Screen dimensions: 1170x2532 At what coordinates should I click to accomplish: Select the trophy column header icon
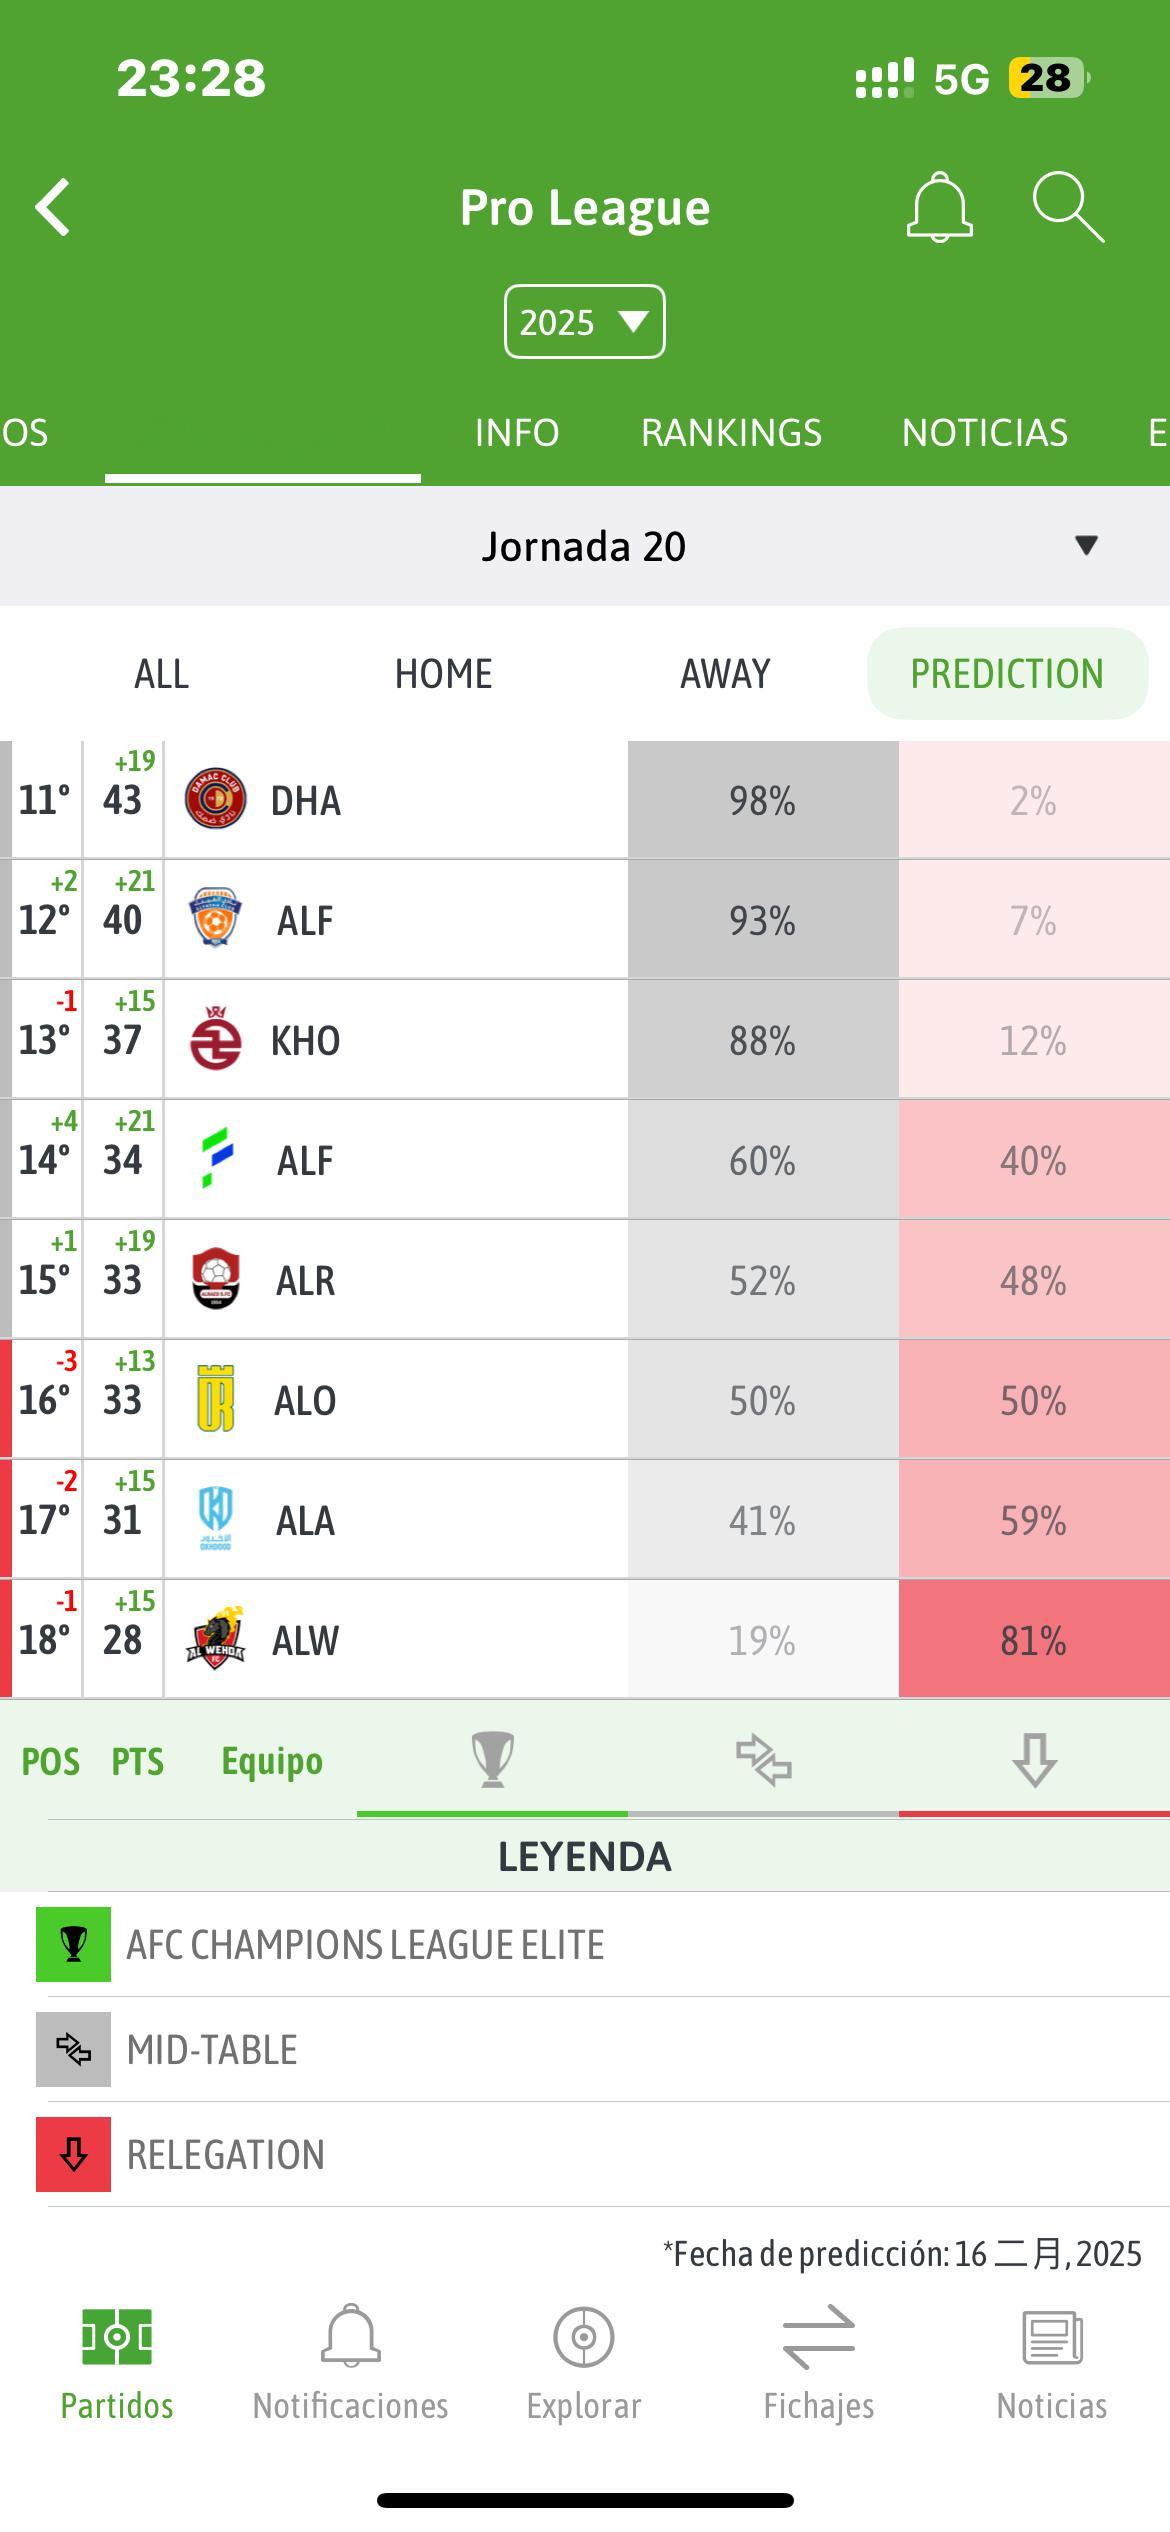click(492, 1759)
